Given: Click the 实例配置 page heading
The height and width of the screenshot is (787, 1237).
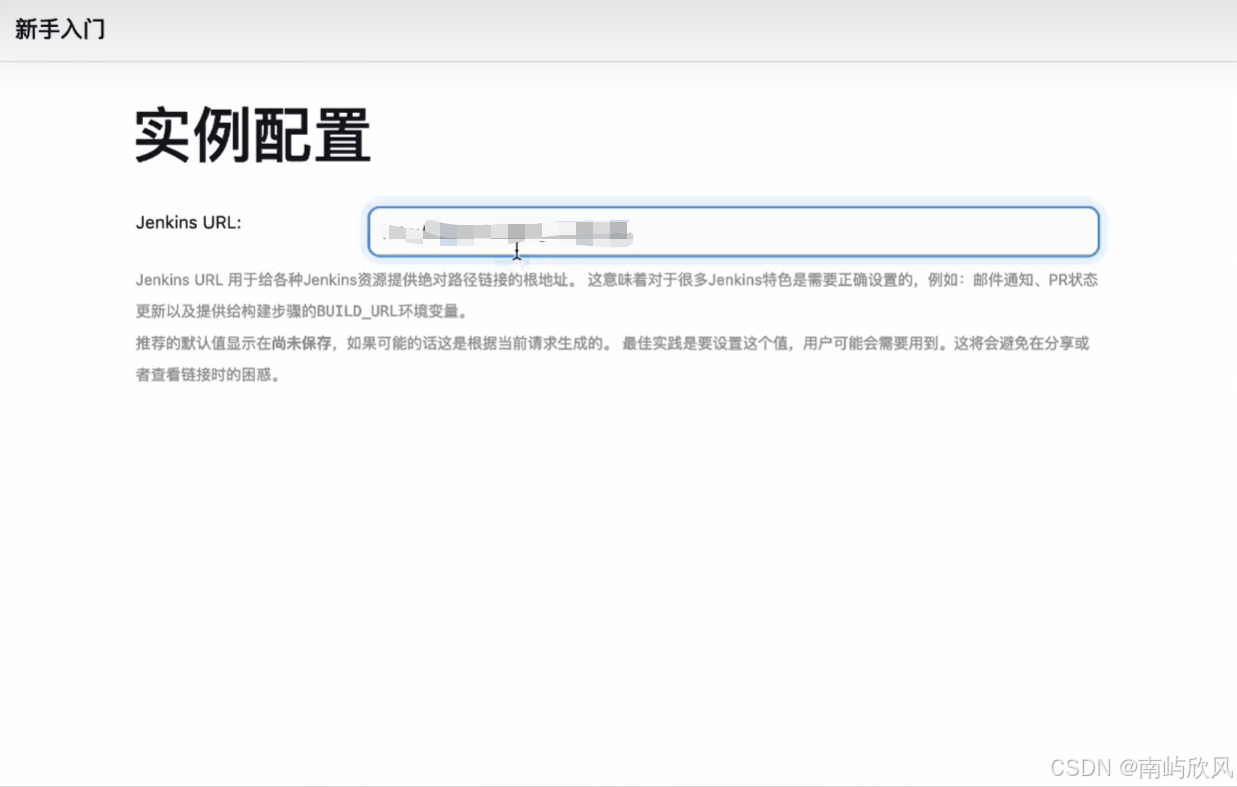Looking at the screenshot, I should [253, 135].
